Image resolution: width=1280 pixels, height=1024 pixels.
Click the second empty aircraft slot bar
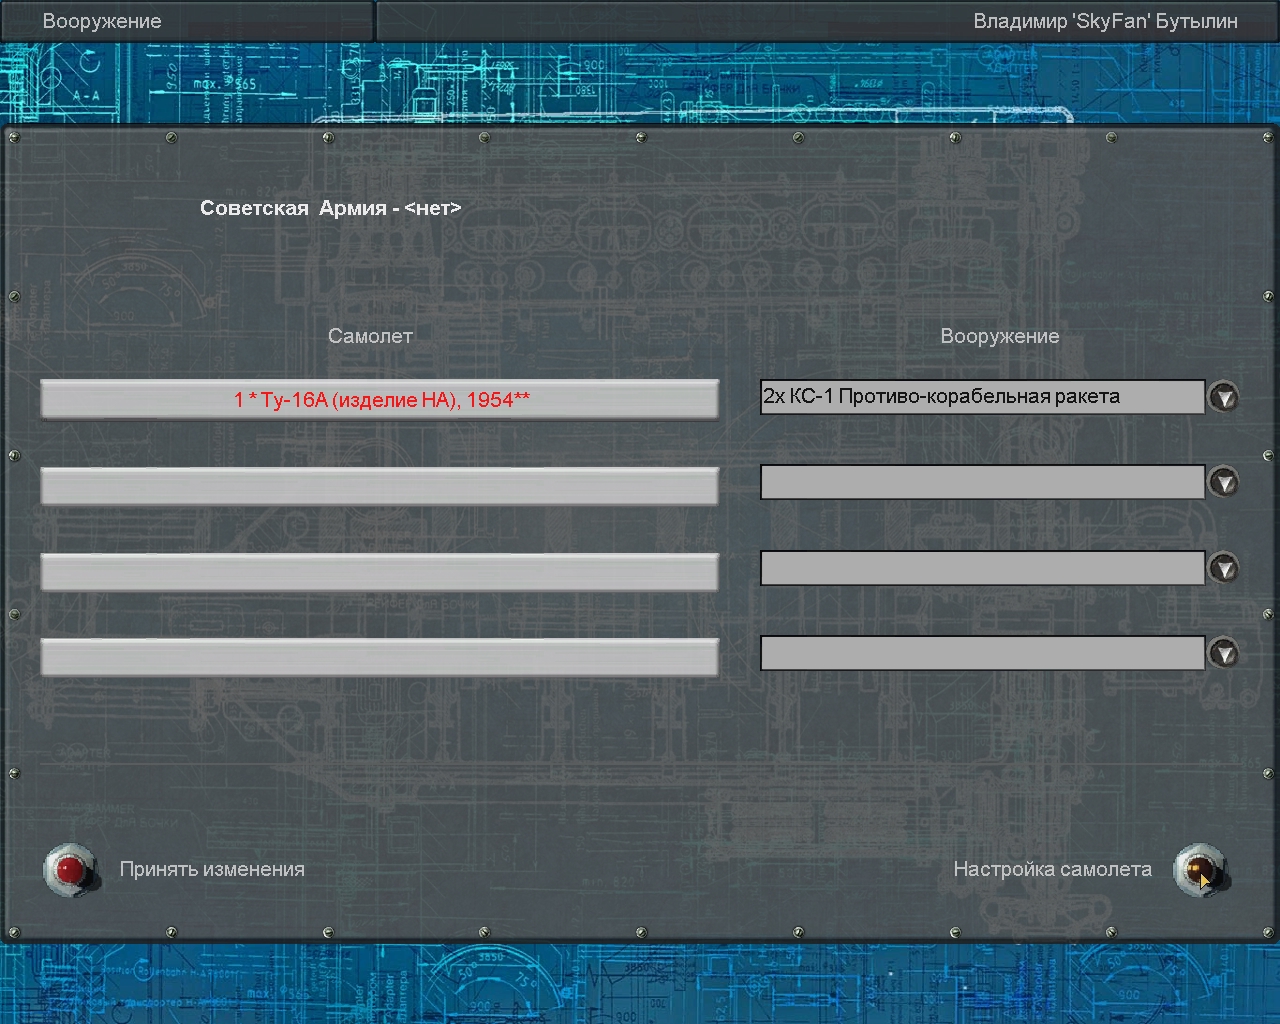(x=380, y=486)
